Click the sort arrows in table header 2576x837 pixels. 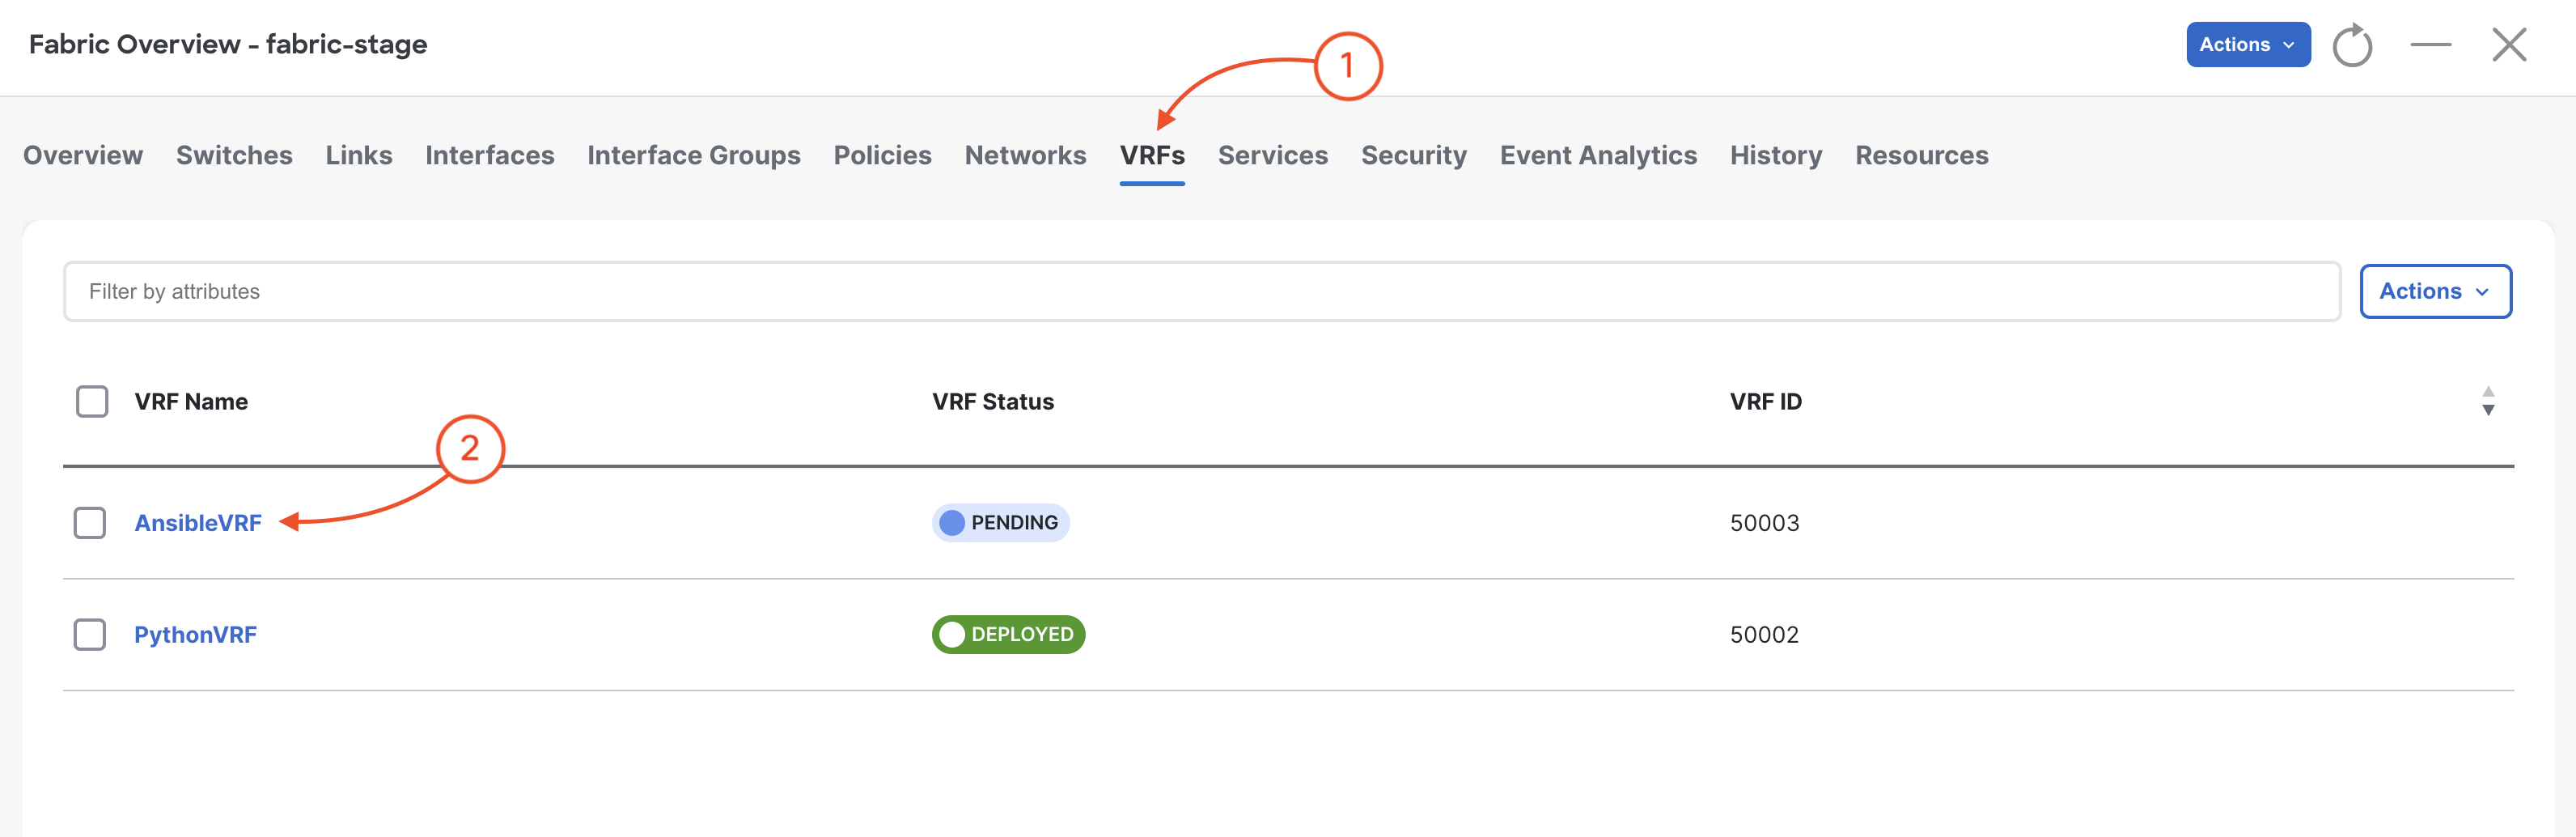[2488, 401]
